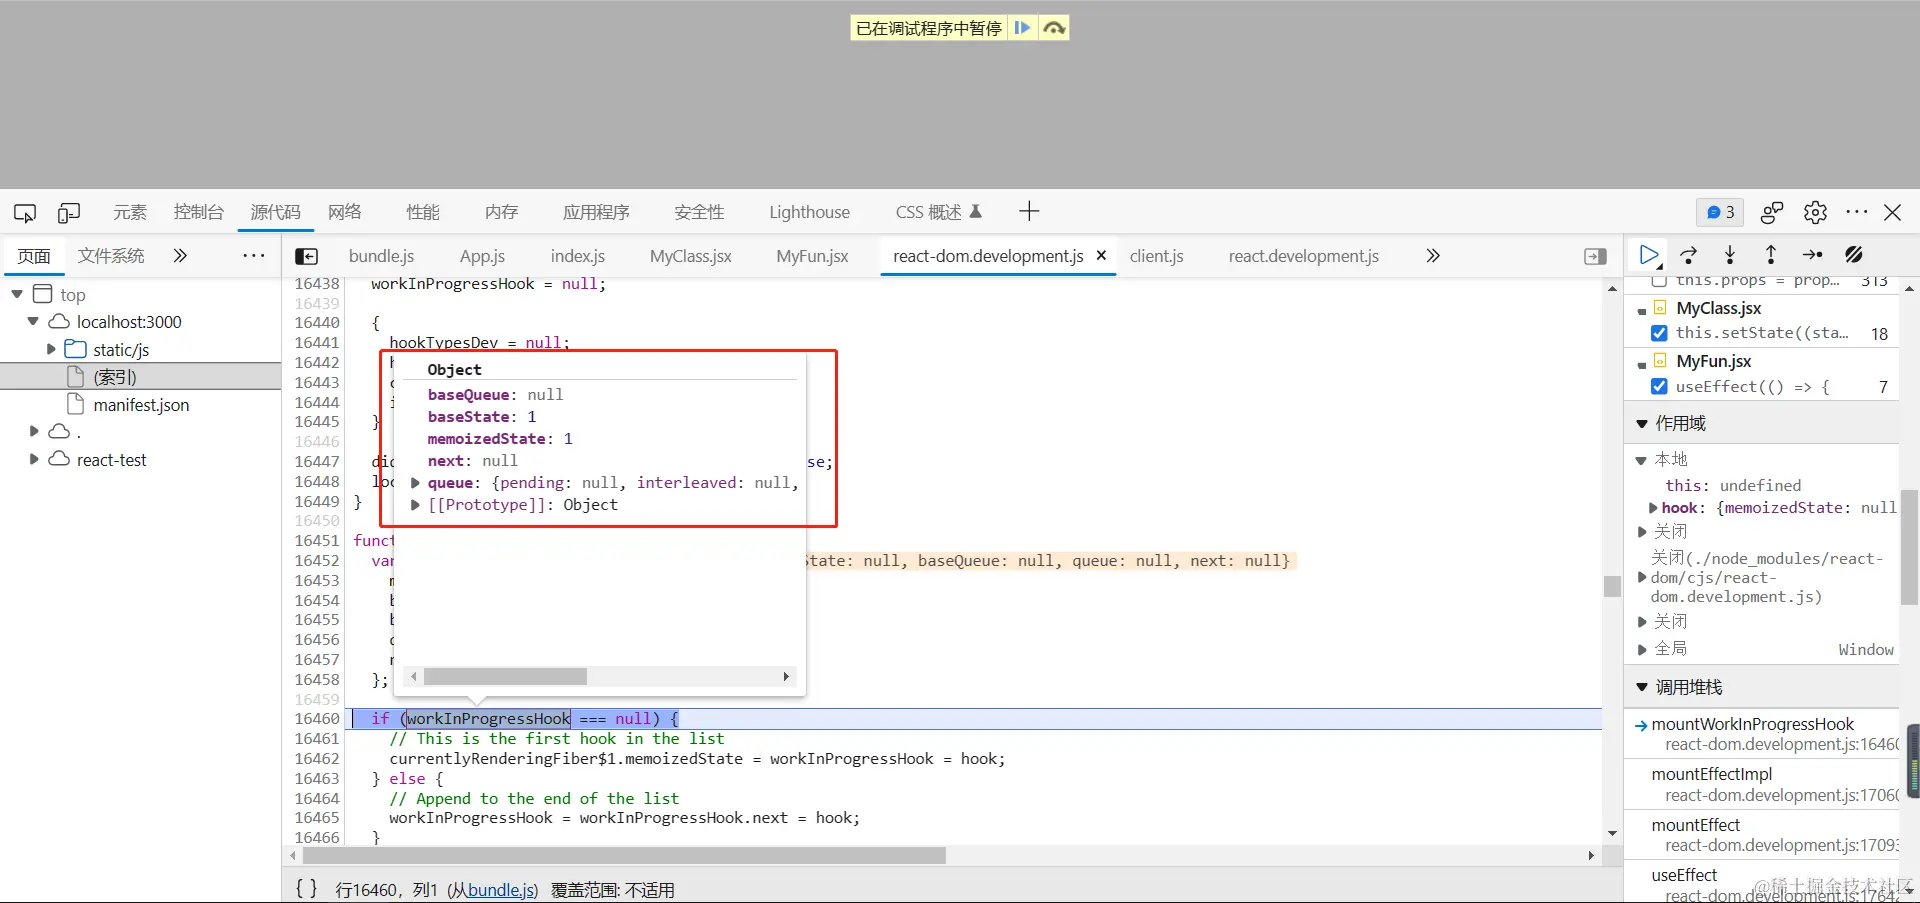Image resolution: width=1920 pixels, height=903 pixels.
Task: Toggle the navigator sidebar icon
Action: tap(307, 256)
